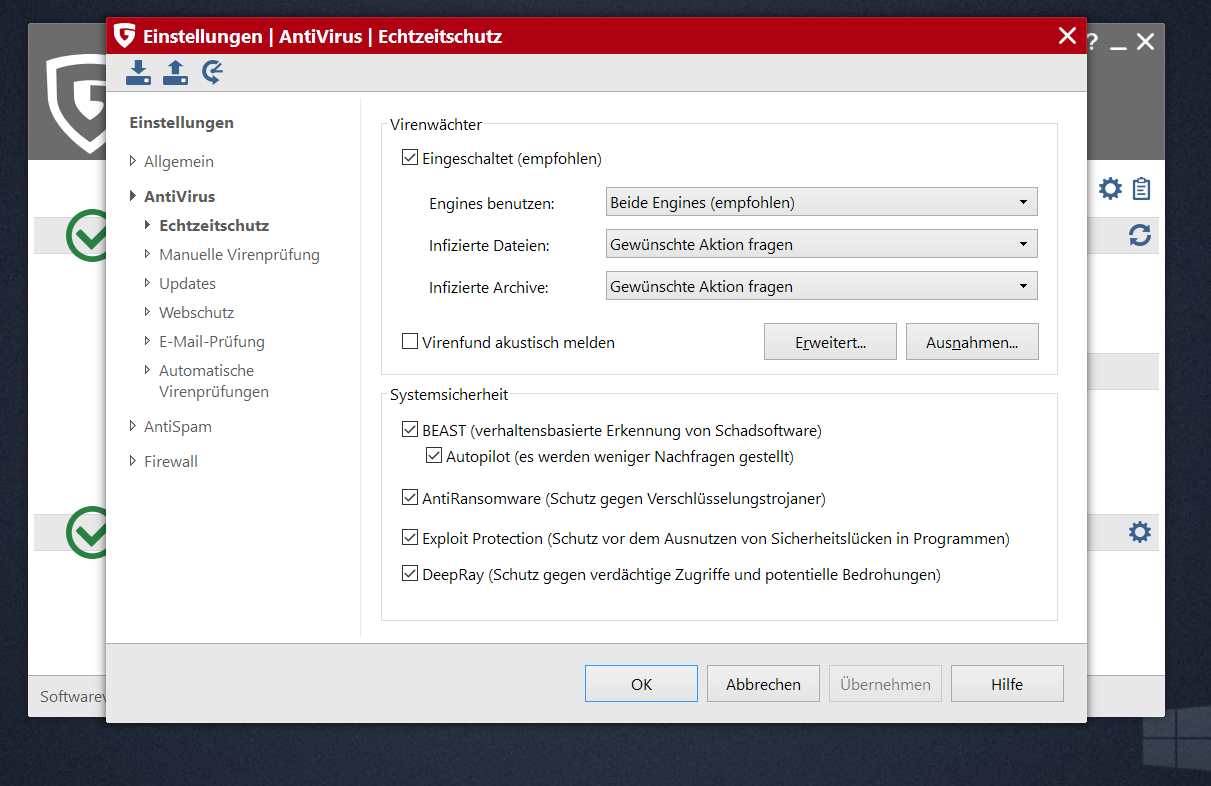Select AntiVirus category
This screenshot has width=1211, height=786.
(x=179, y=196)
